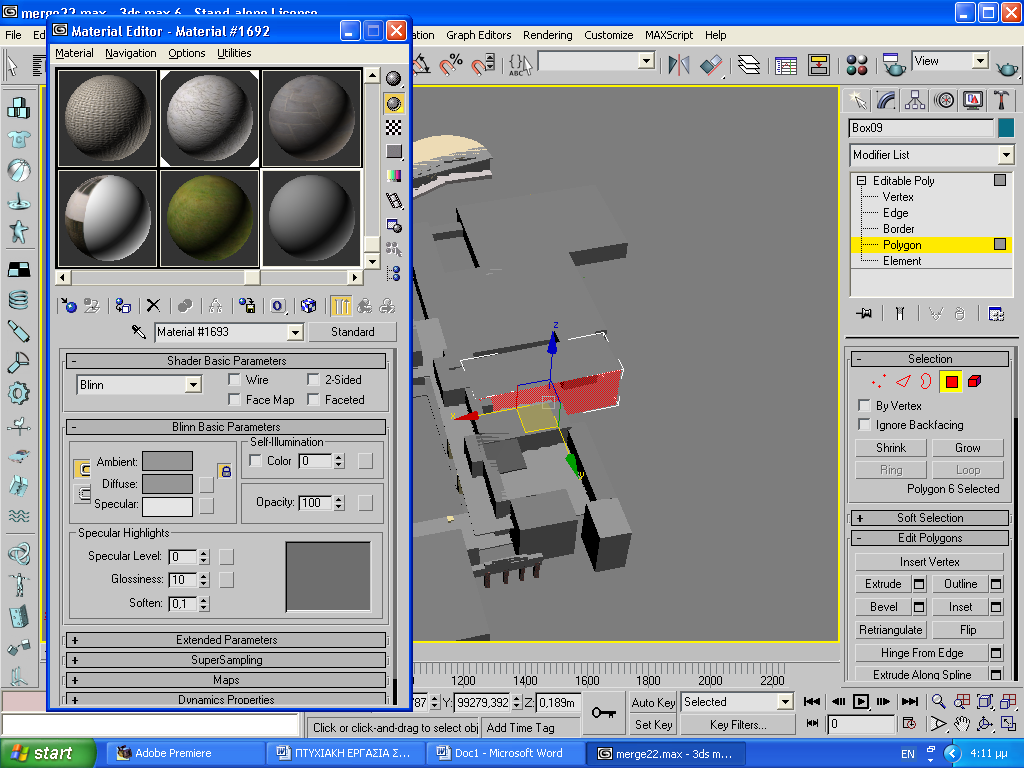The width and height of the screenshot is (1024, 768).
Task: Enable the 2-Sided checkbox
Action: point(313,379)
